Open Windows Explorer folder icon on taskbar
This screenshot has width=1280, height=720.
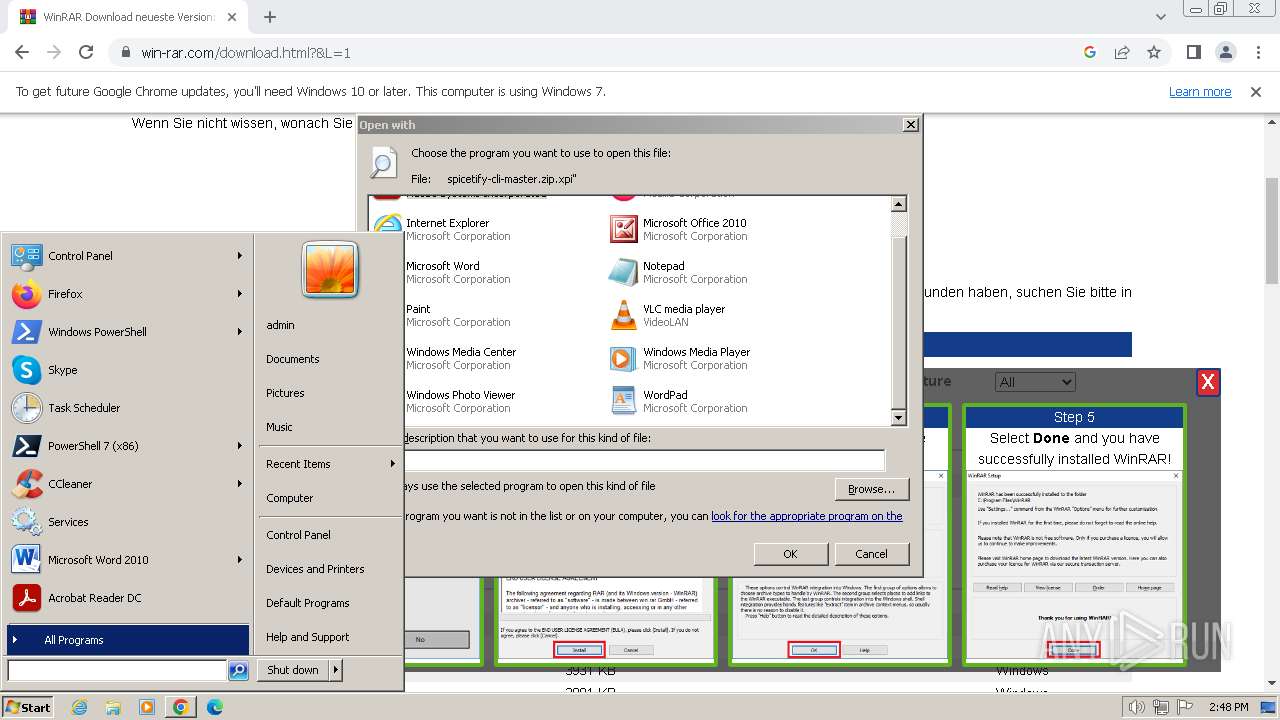(113, 707)
